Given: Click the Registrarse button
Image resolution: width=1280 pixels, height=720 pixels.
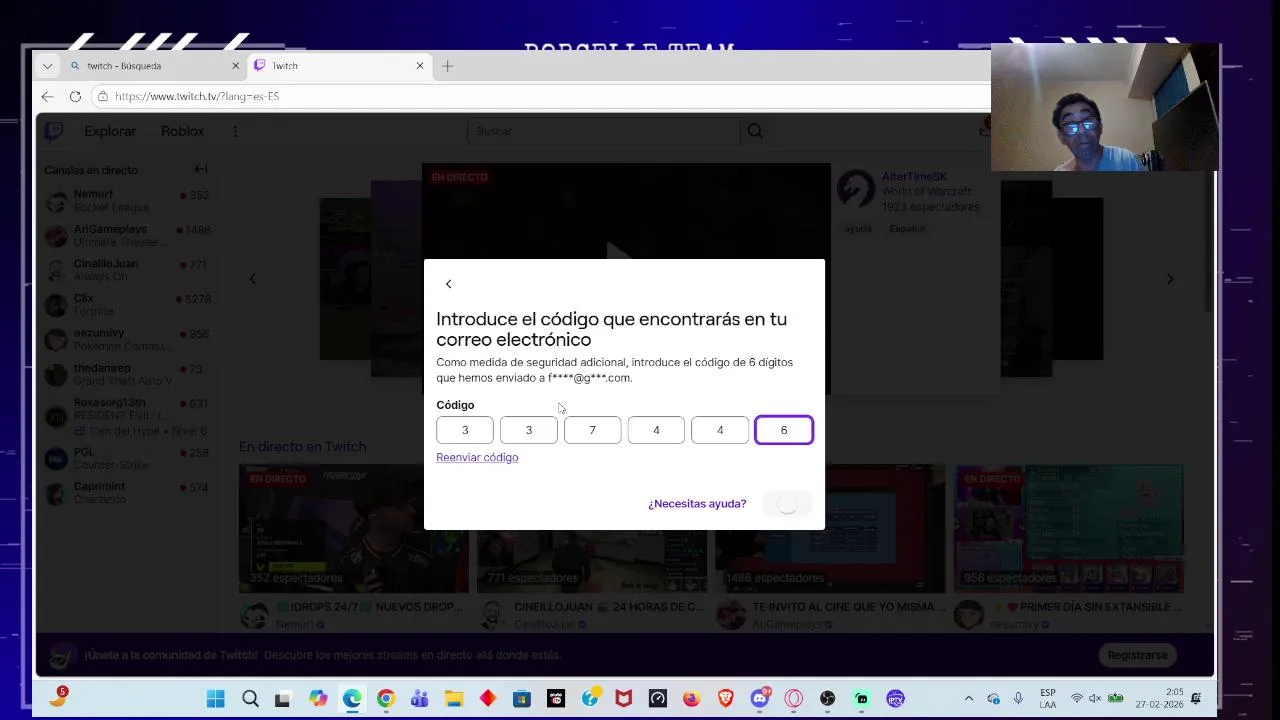Looking at the screenshot, I should point(1137,655).
